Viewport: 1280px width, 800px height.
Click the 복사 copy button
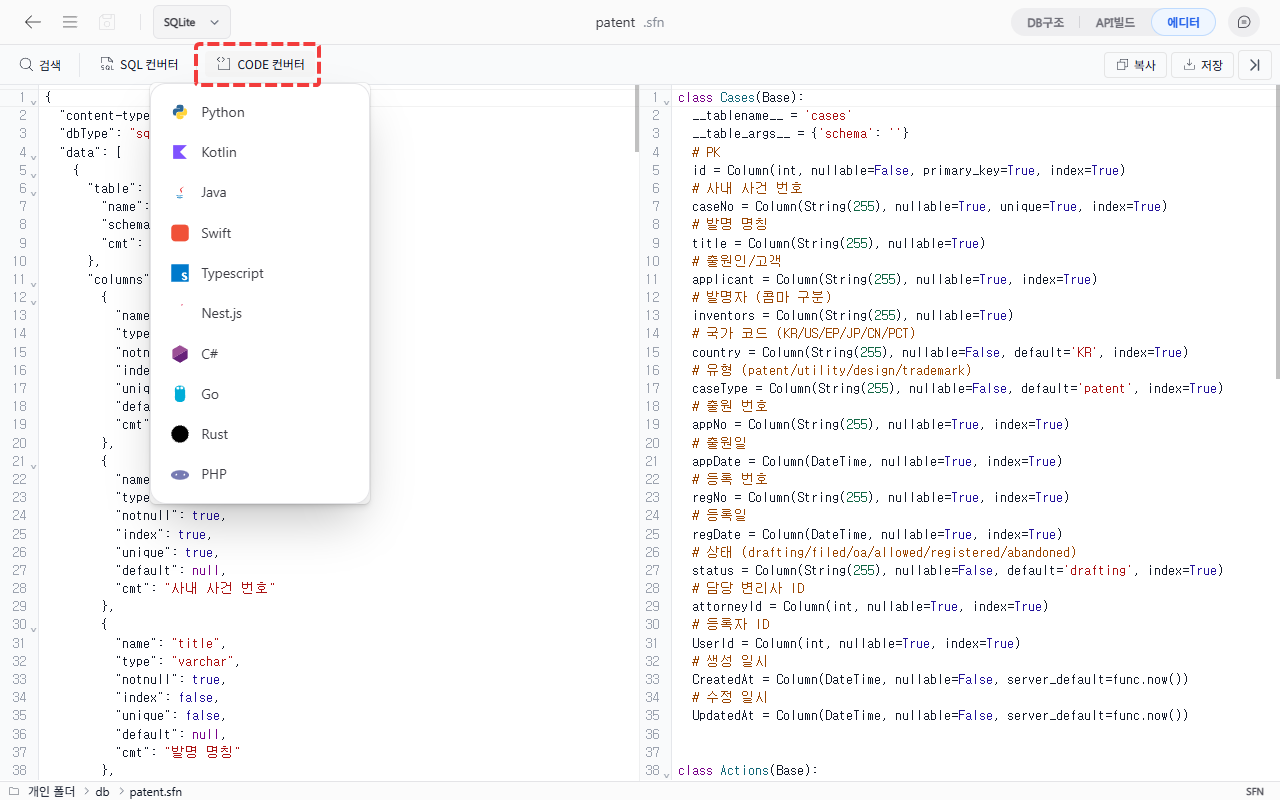pos(1136,65)
